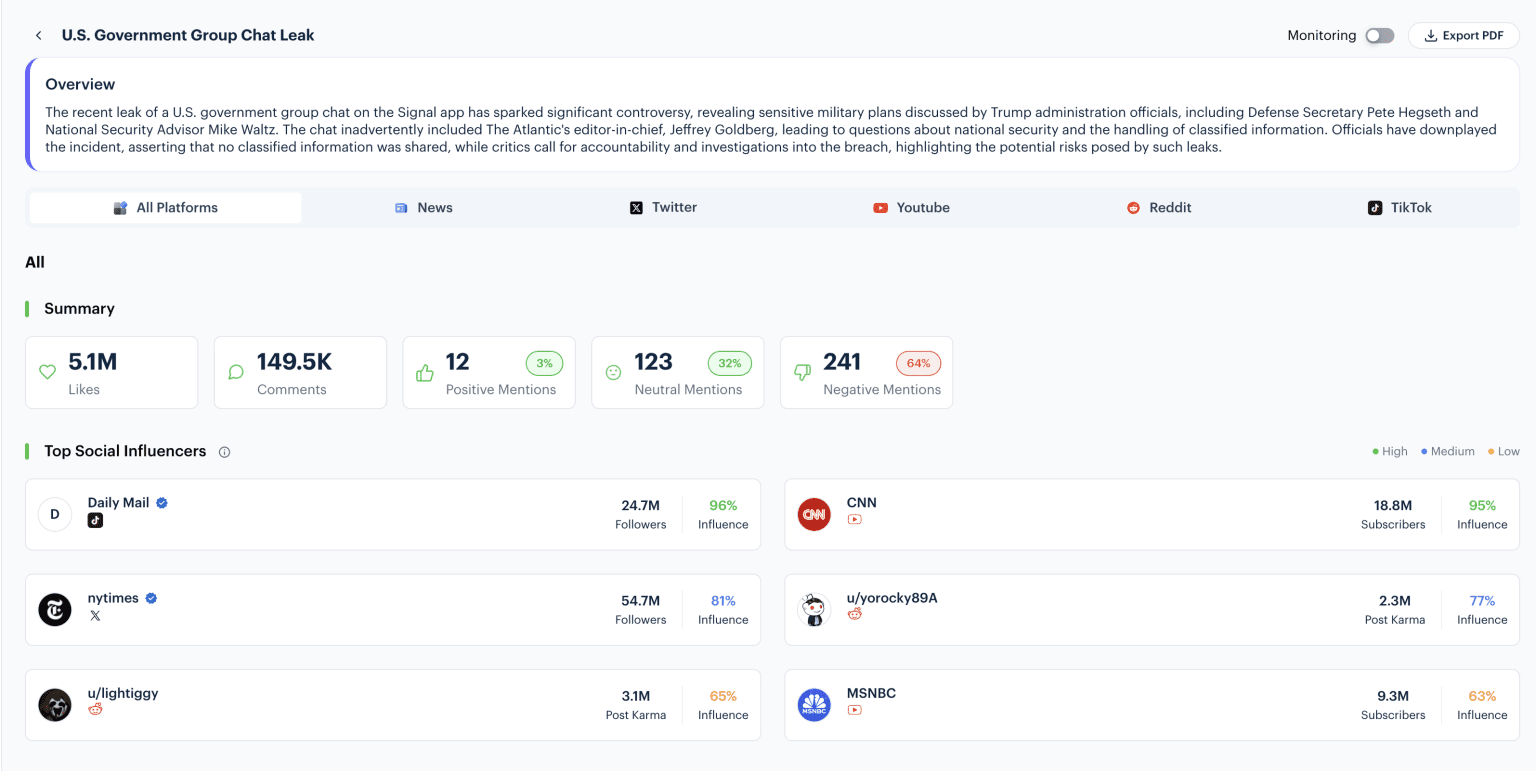Select the Low influence legend dot

point(1493,451)
